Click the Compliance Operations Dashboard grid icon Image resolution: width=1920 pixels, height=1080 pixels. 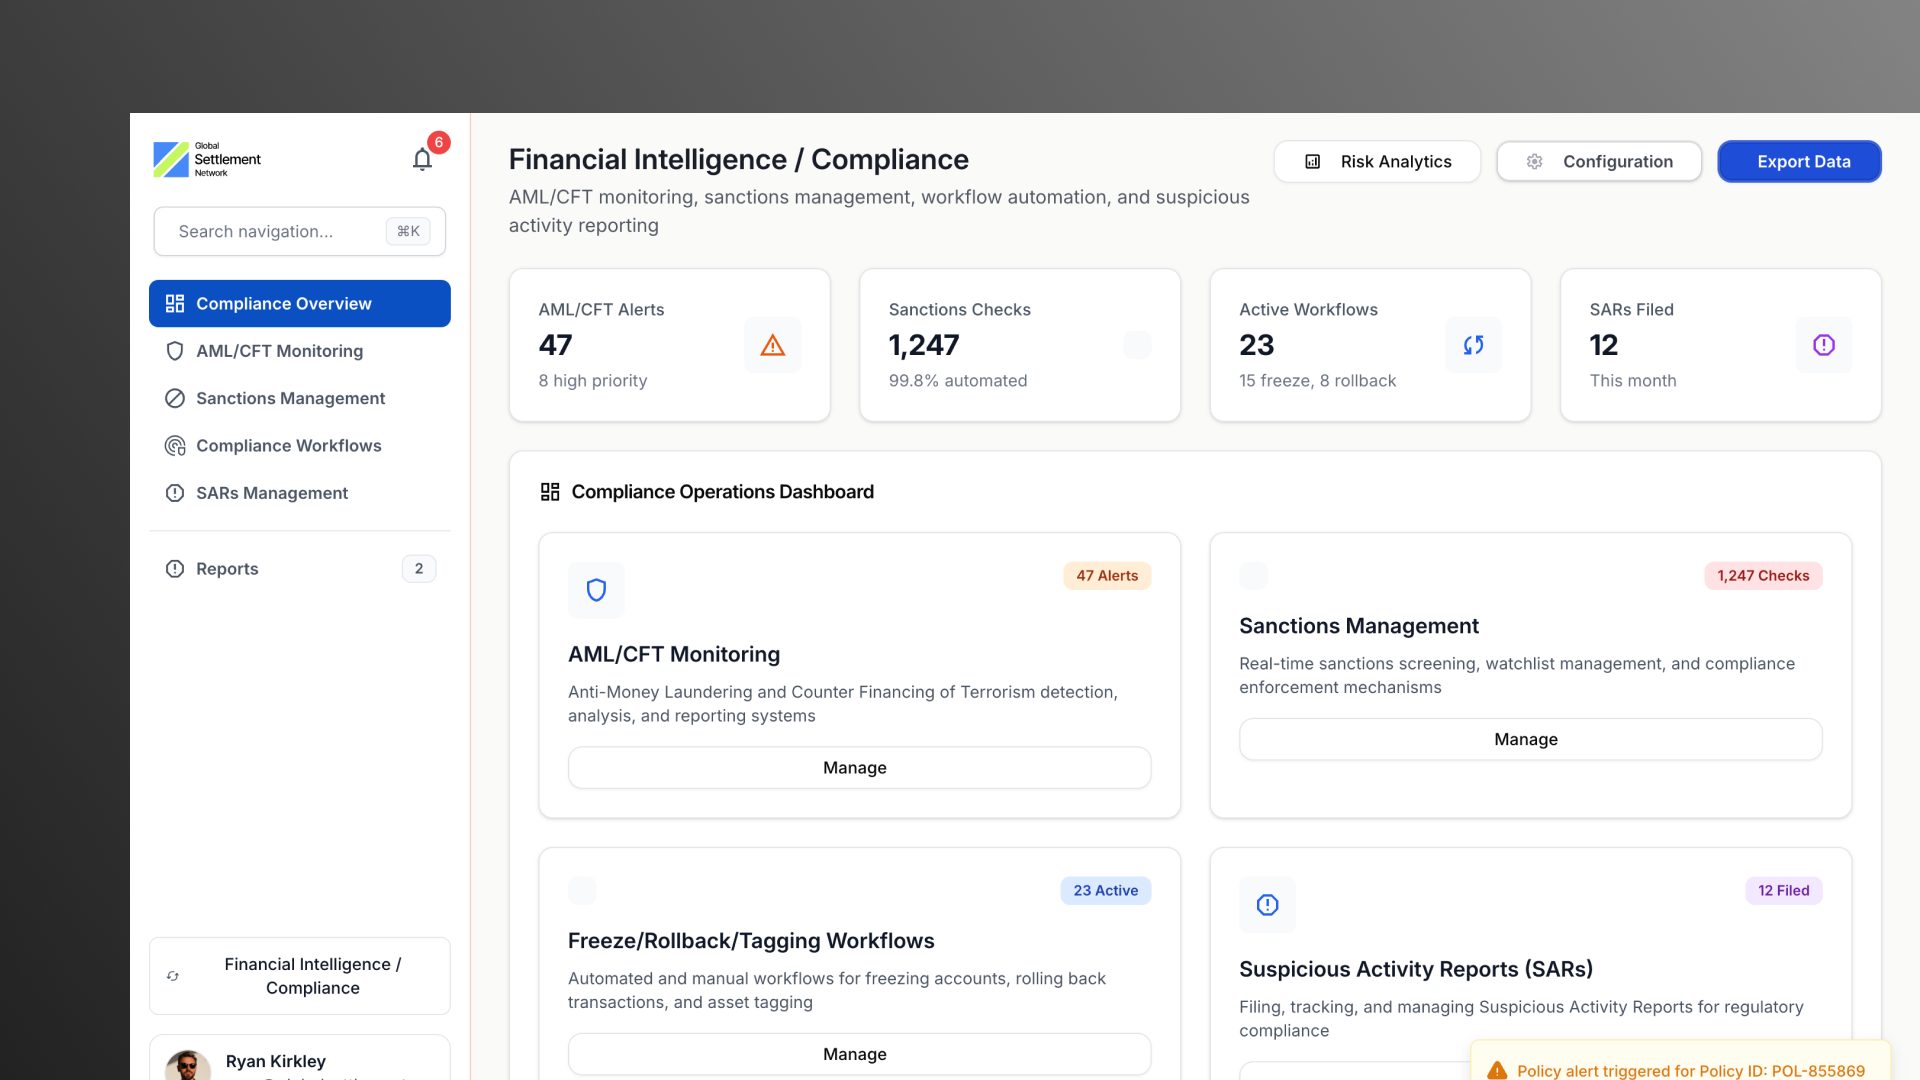coord(550,492)
